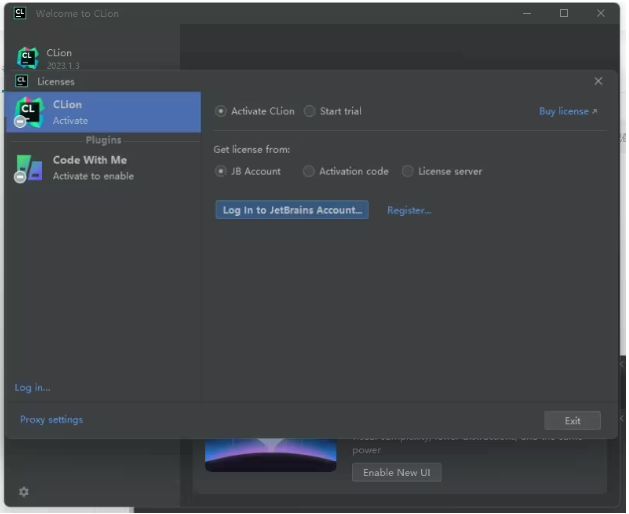Maximize the Welcome to CLion window
This screenshot has height=514, width=629.
564,13
